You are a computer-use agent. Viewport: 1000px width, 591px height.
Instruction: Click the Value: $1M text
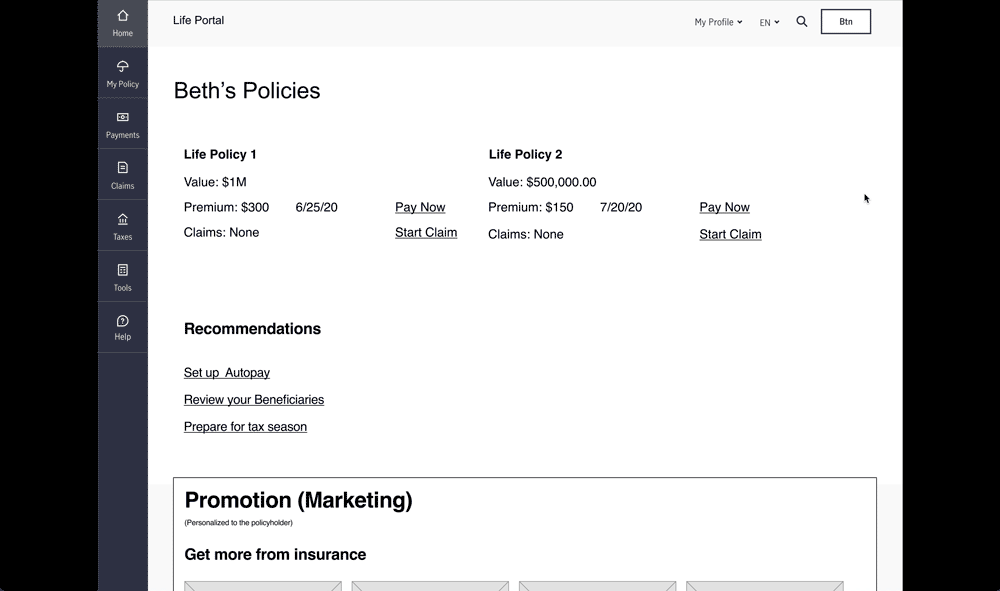point(215,182)
